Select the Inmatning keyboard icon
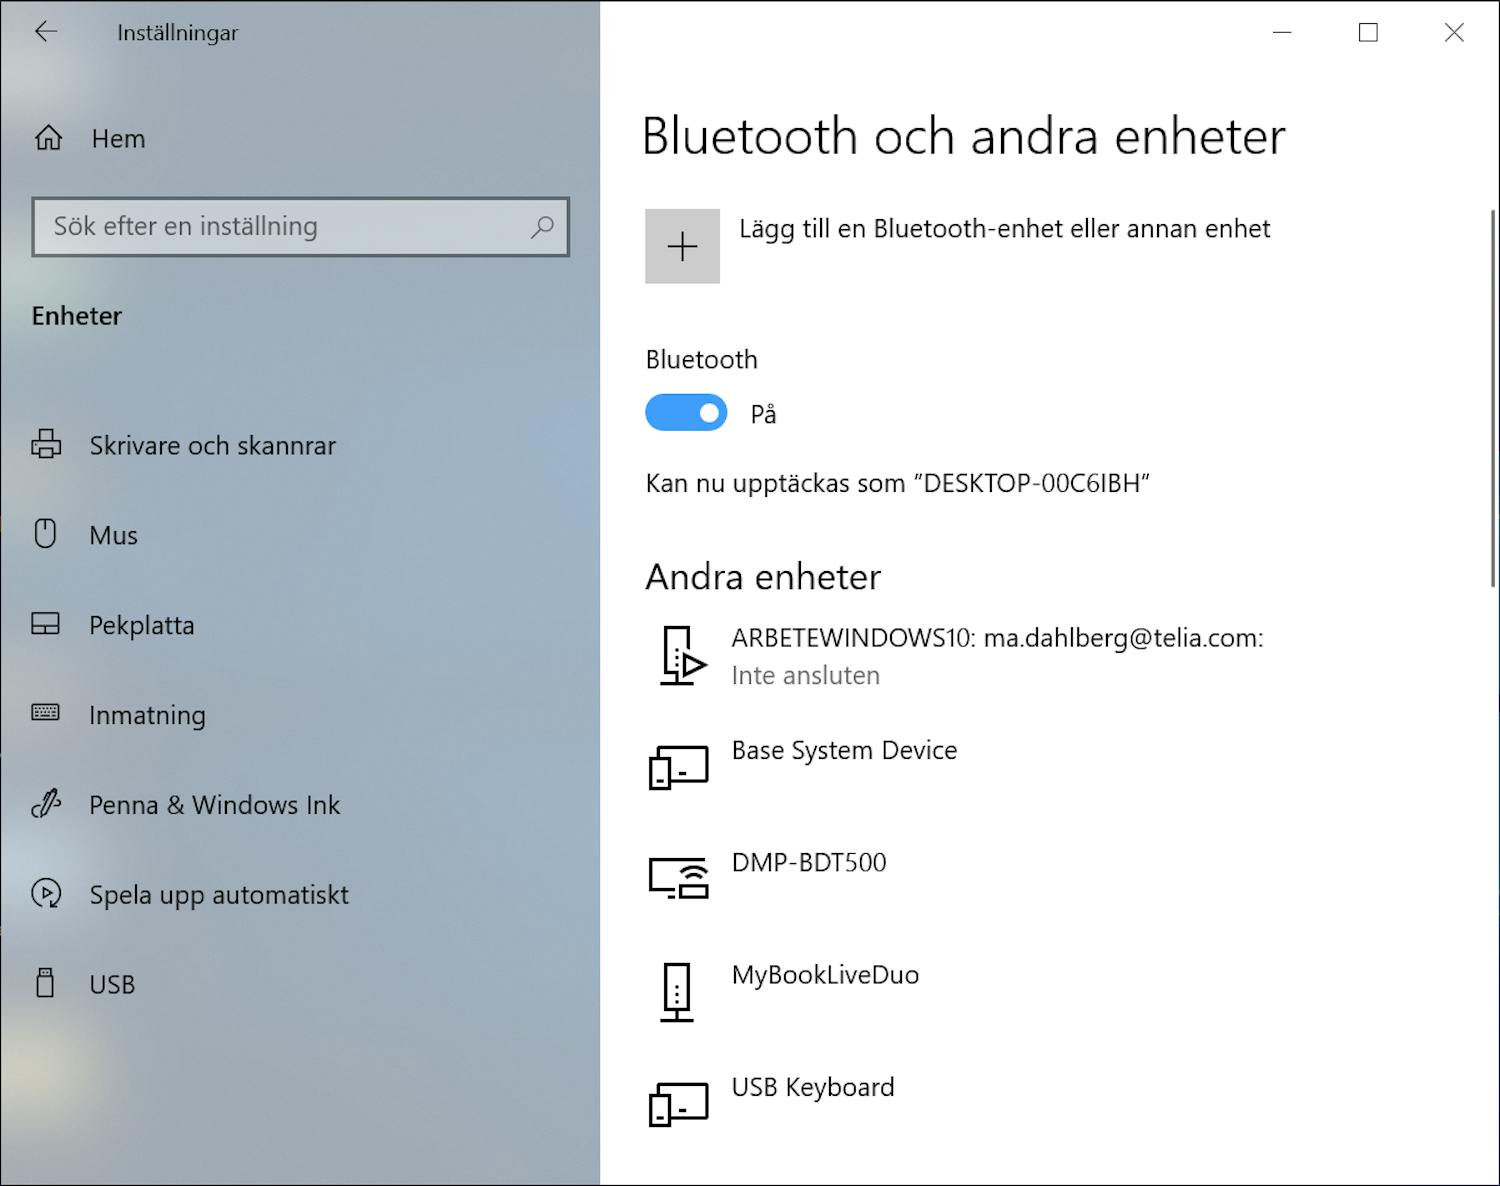The height and width of the screenshot is (1186, 1500). tap(45, 714)
